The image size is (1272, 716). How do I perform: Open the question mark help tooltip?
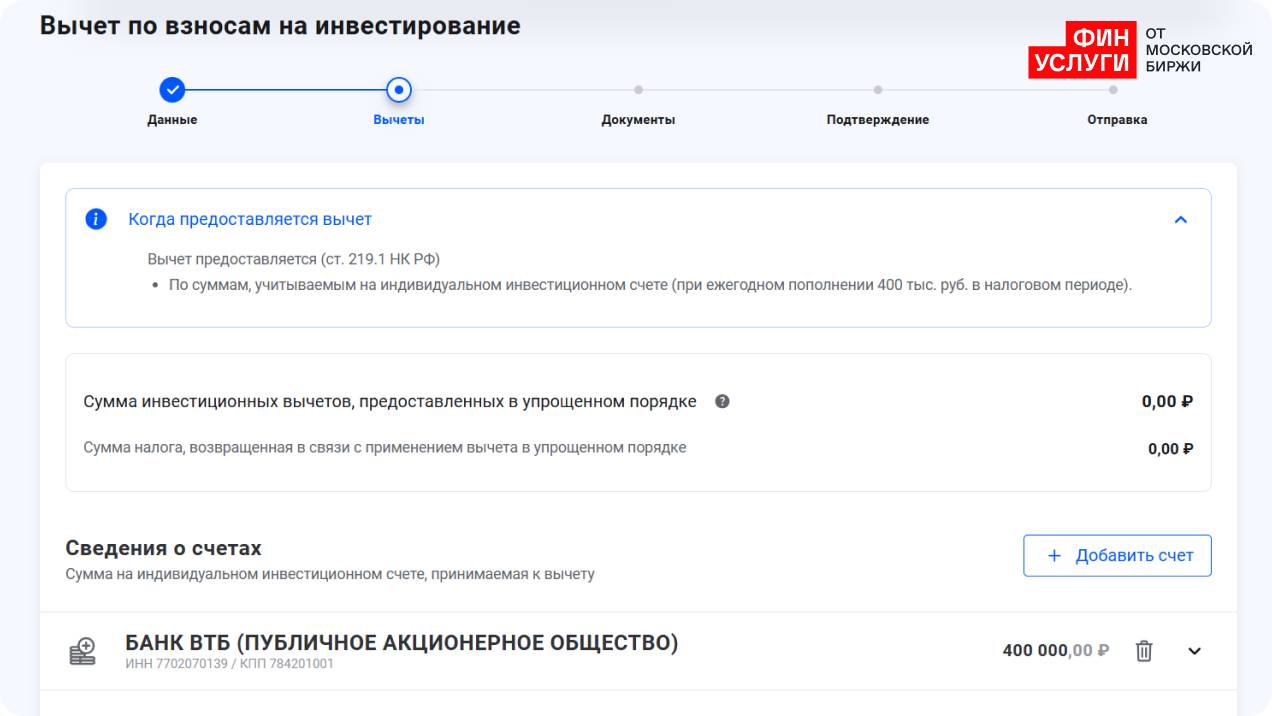click(x=722, y=402)
